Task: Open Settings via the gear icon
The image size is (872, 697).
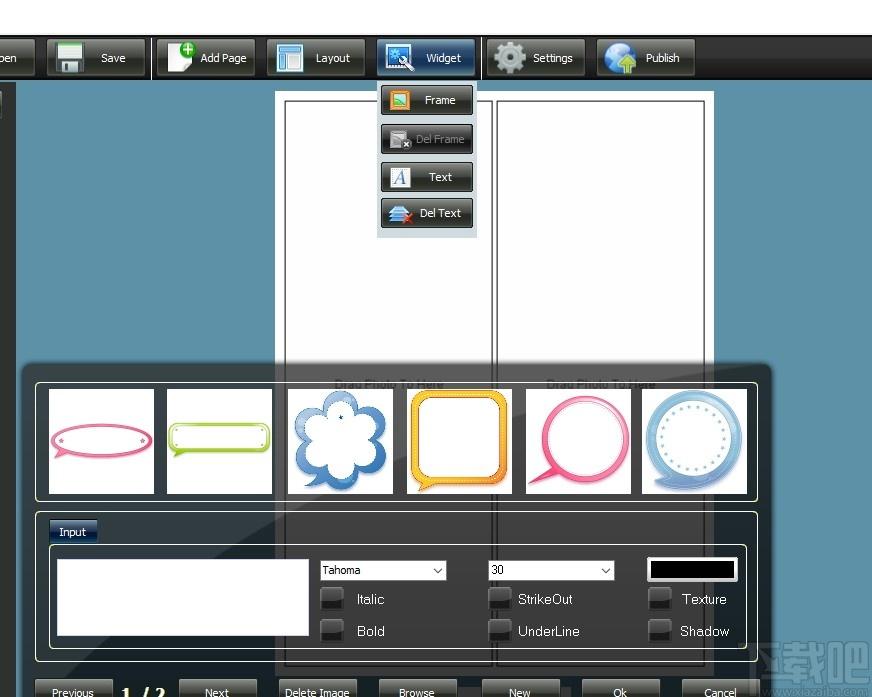Action: pyautogui.click(x=509, y=58)
